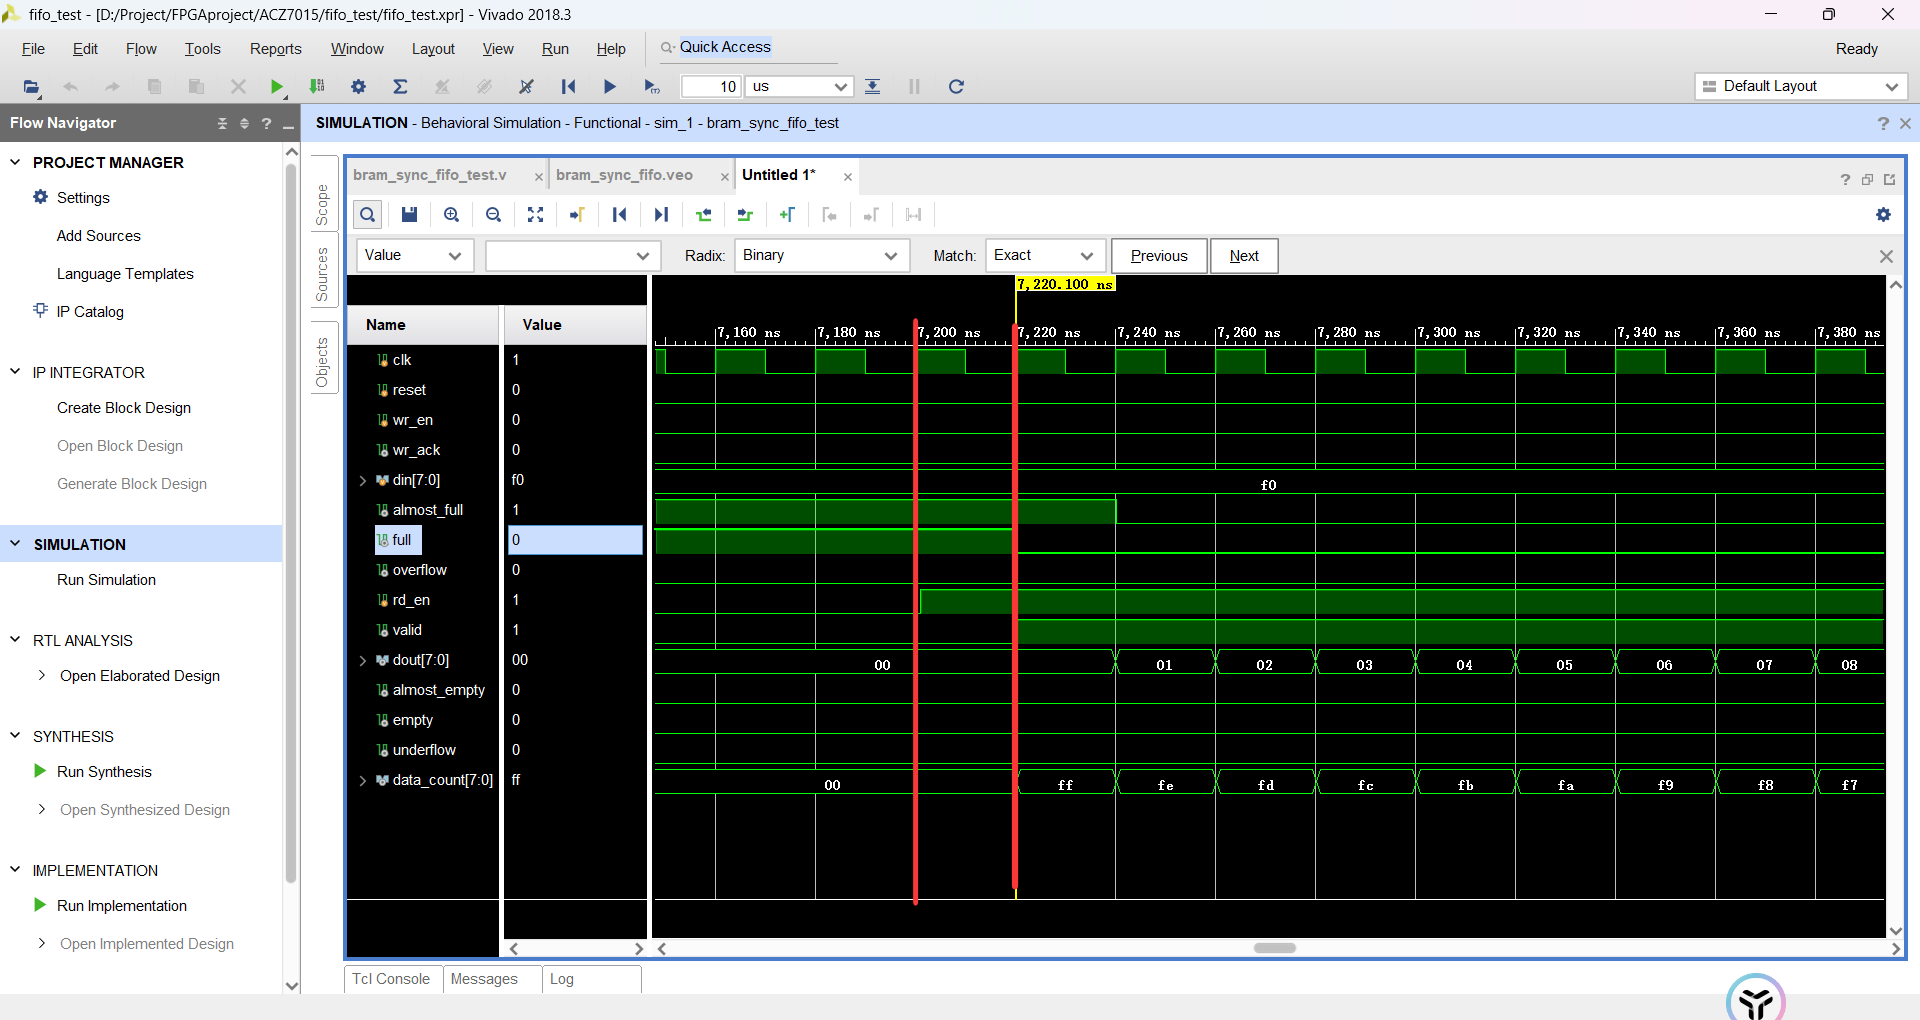Image resolution: width=1920 pixels, height=1020 pixels.
Task: Go to time zero in waveform
Action: pos(619,214)
